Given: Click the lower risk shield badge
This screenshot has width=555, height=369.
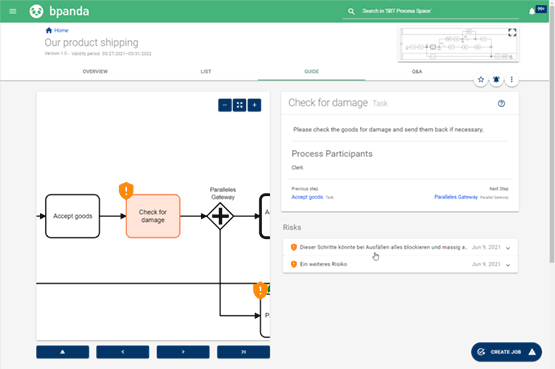Looking at the screenshot, I should pyautogui.click(x=261, y=290).
